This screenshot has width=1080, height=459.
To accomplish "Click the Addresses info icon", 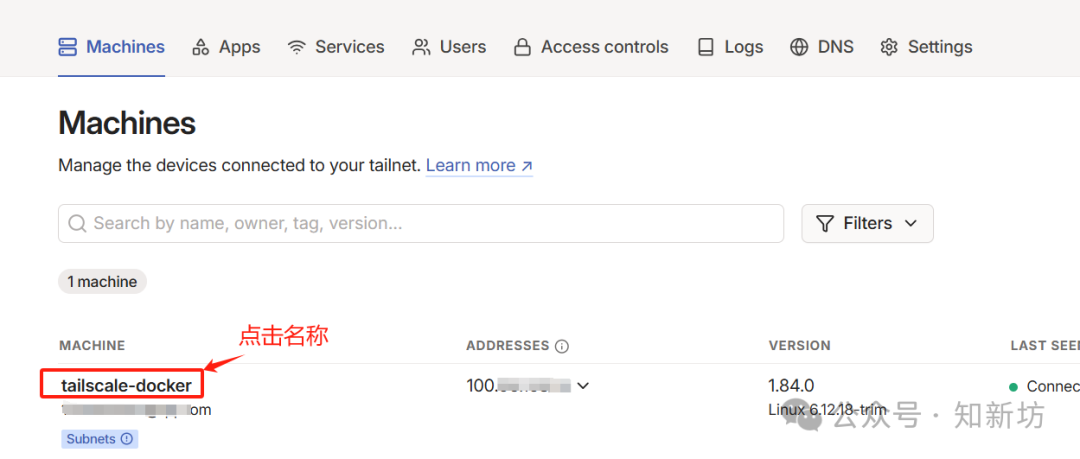I will click(x=562, y=346).
